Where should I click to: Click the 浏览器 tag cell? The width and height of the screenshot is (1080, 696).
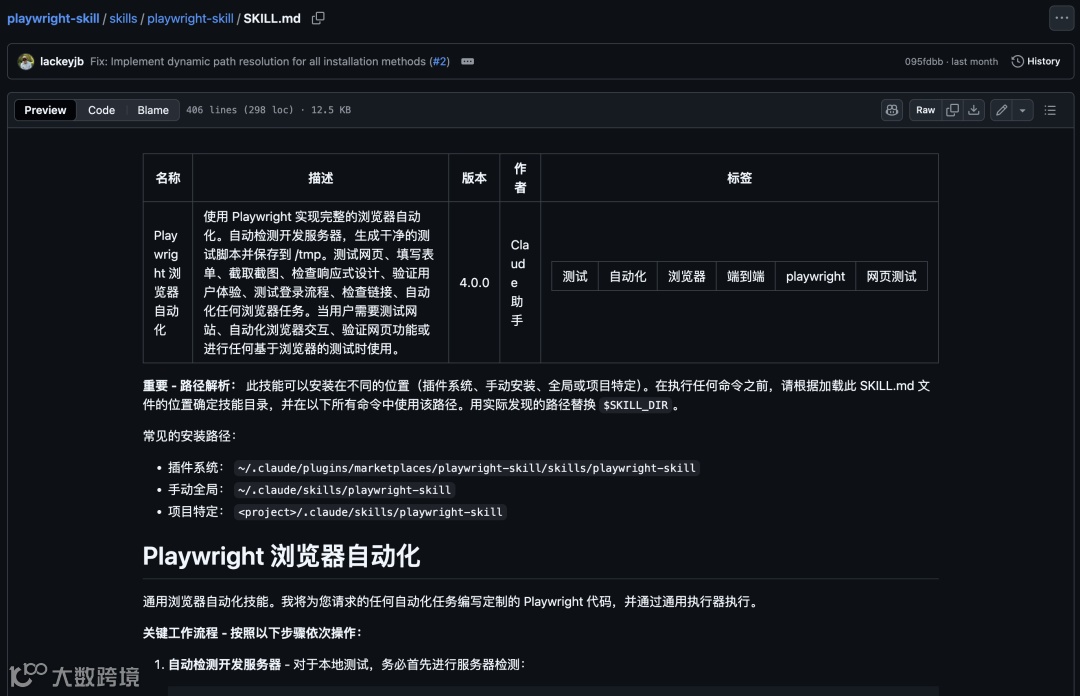point(687,276)
